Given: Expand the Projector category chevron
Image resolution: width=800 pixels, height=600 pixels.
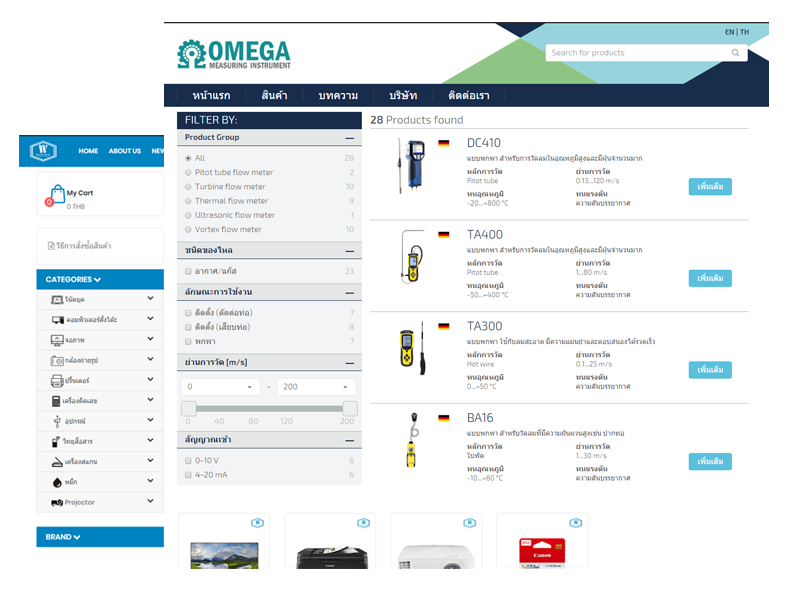Looking at the screenshot, I should (x=150, y=501).
